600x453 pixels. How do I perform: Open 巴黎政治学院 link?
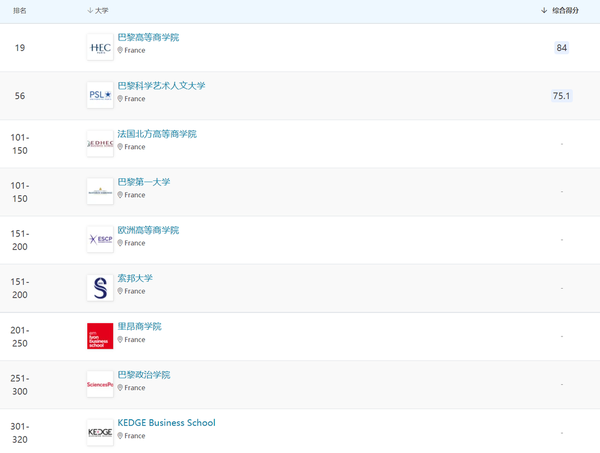pos(143,375)
